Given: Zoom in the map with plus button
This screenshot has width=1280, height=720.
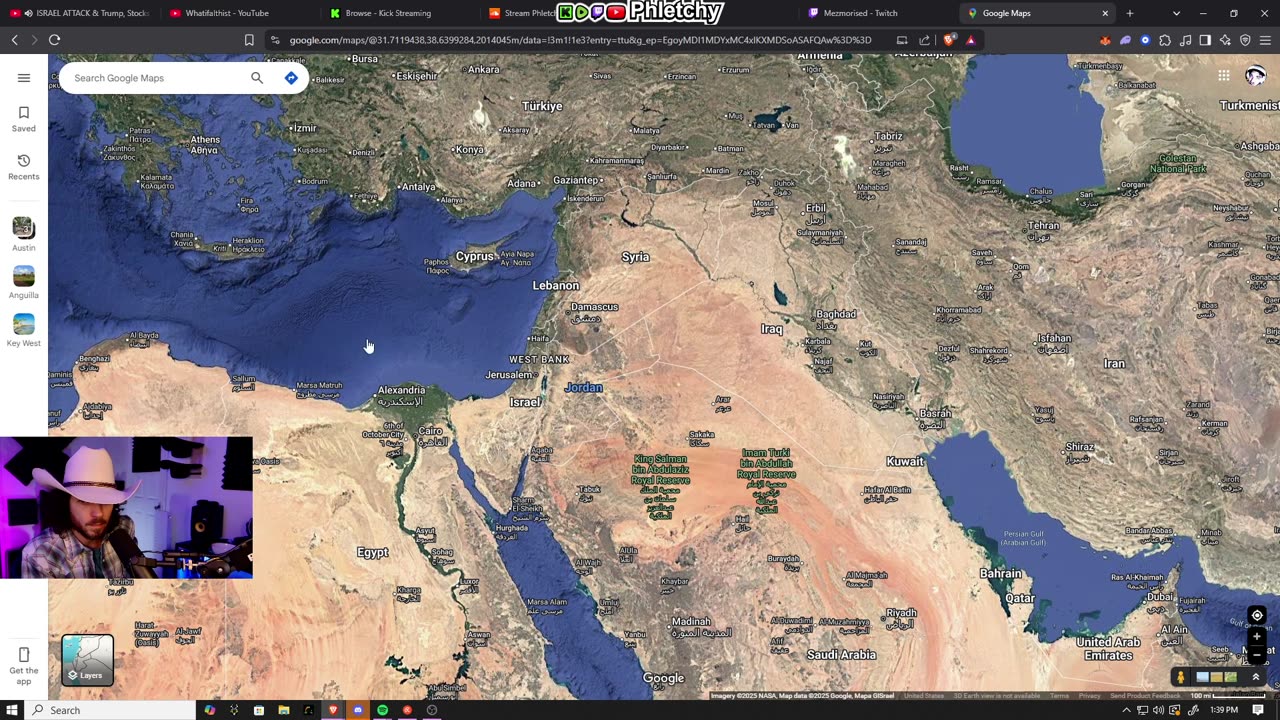Looking at the screenshot, I should click(1257, 636).
